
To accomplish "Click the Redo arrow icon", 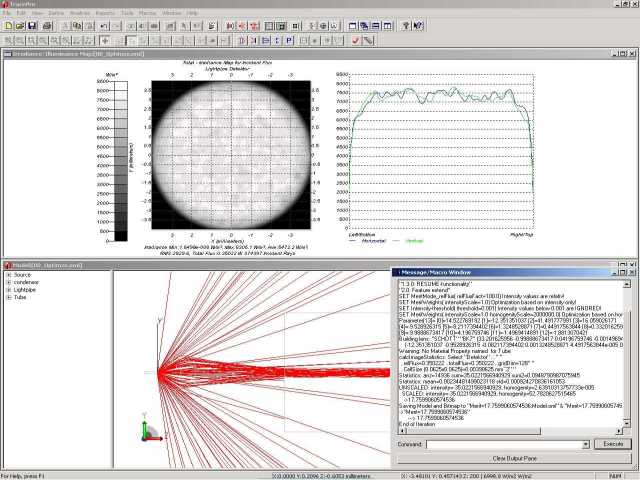I will click(116, 26).
